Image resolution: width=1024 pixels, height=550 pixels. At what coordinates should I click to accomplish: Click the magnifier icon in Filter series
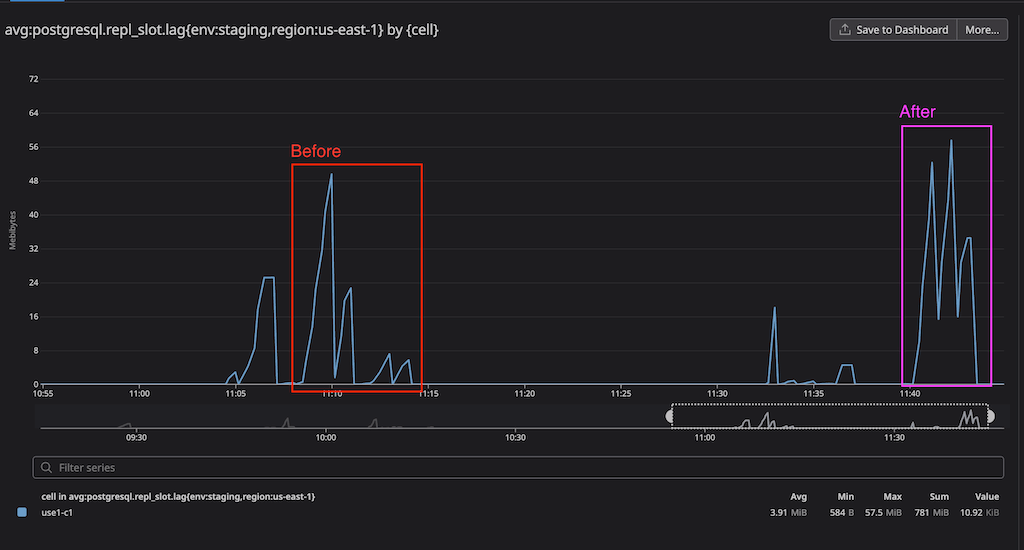[47, 467]
